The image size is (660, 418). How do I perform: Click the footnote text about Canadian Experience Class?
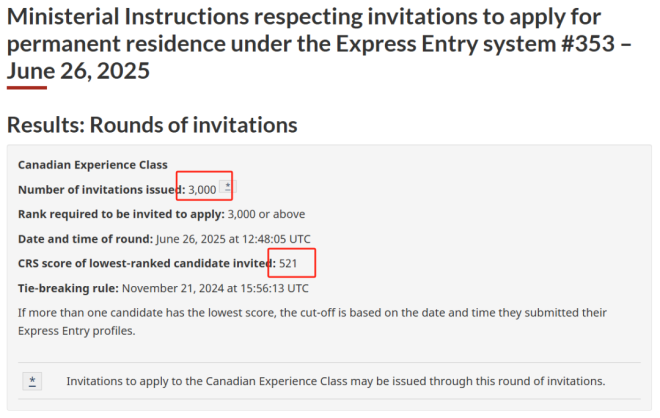coord(335,381)
